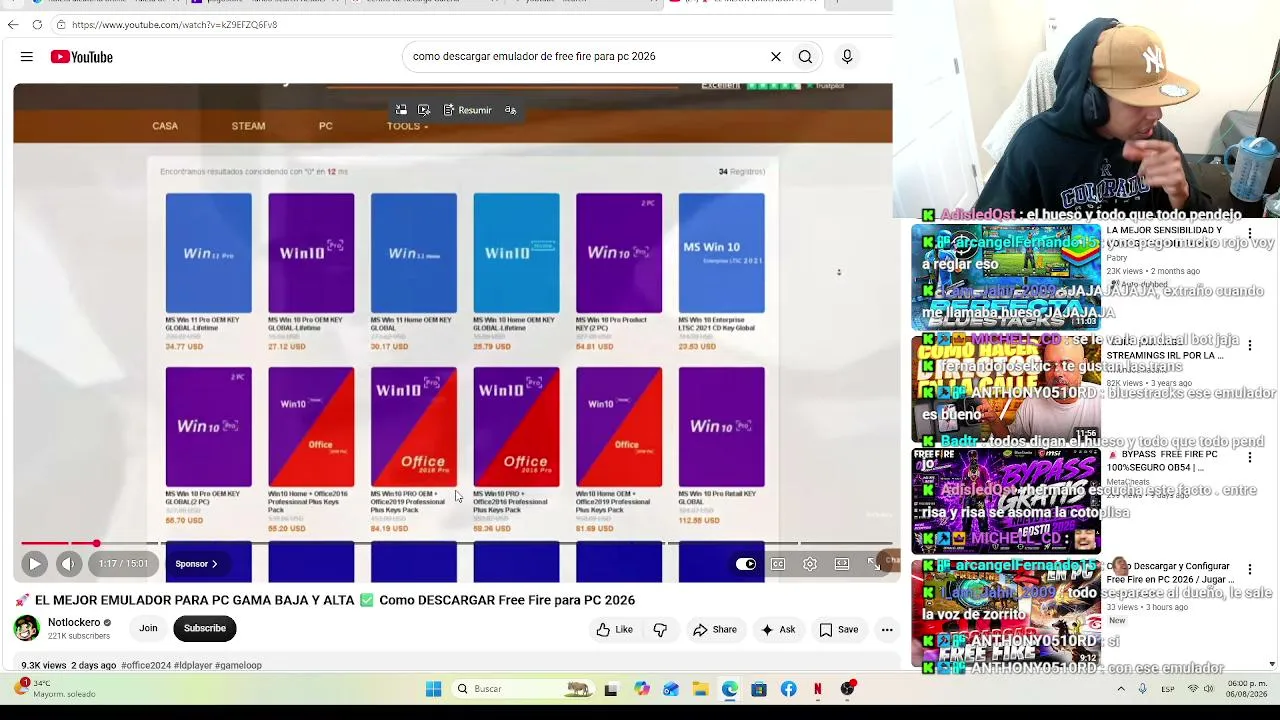
Task: Open Microsoft Store from the taskbar
Action: point(759,689)
